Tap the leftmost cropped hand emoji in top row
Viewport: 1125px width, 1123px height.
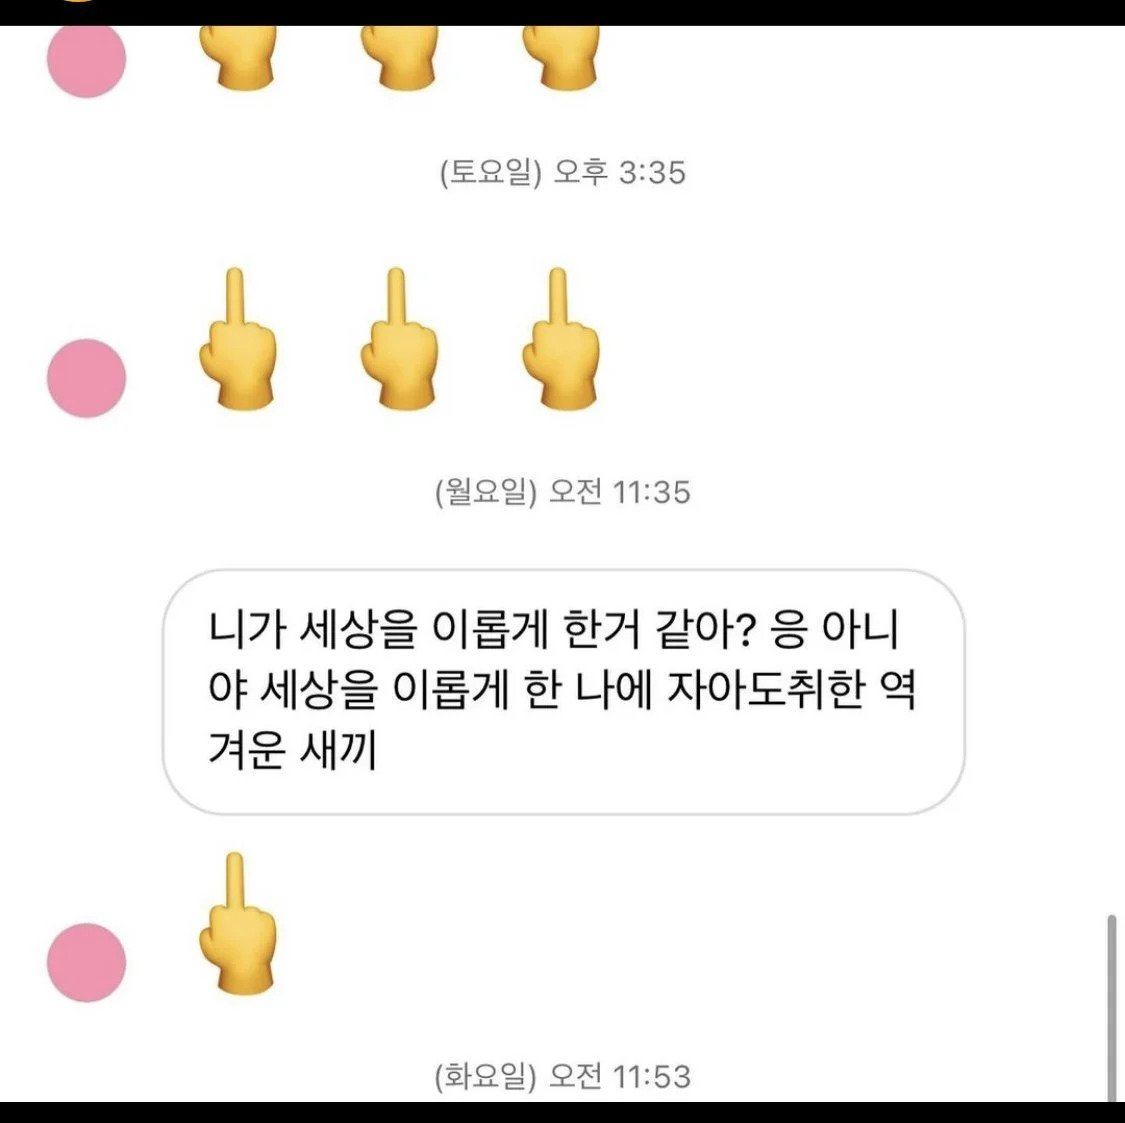[237, 57]
